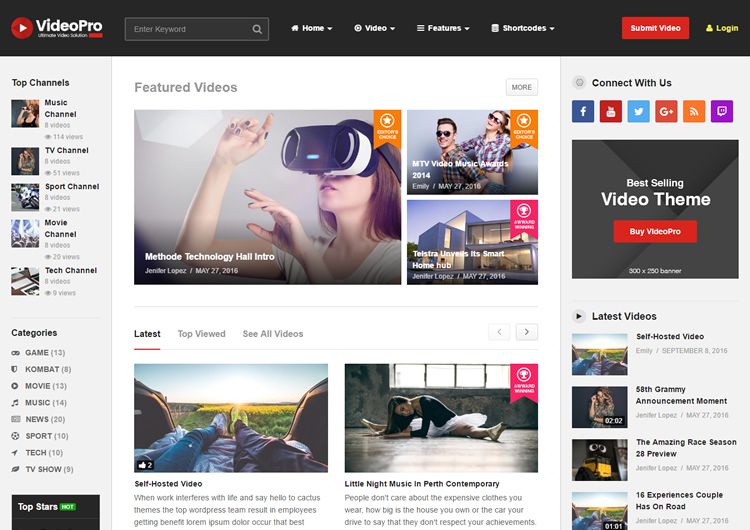Go to next videos with right arrow
This screenshot has width=750, height=530.
(527, 332)
